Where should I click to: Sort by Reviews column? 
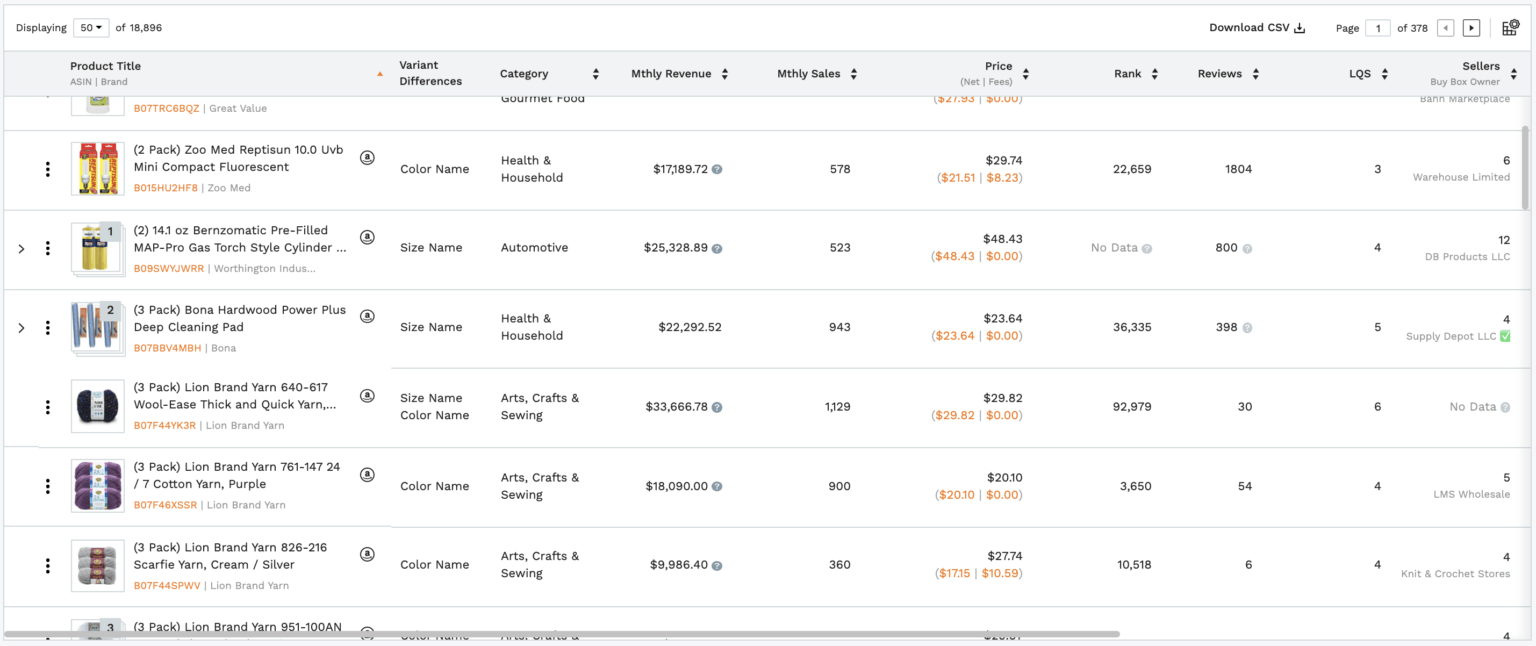(1255, 74)
